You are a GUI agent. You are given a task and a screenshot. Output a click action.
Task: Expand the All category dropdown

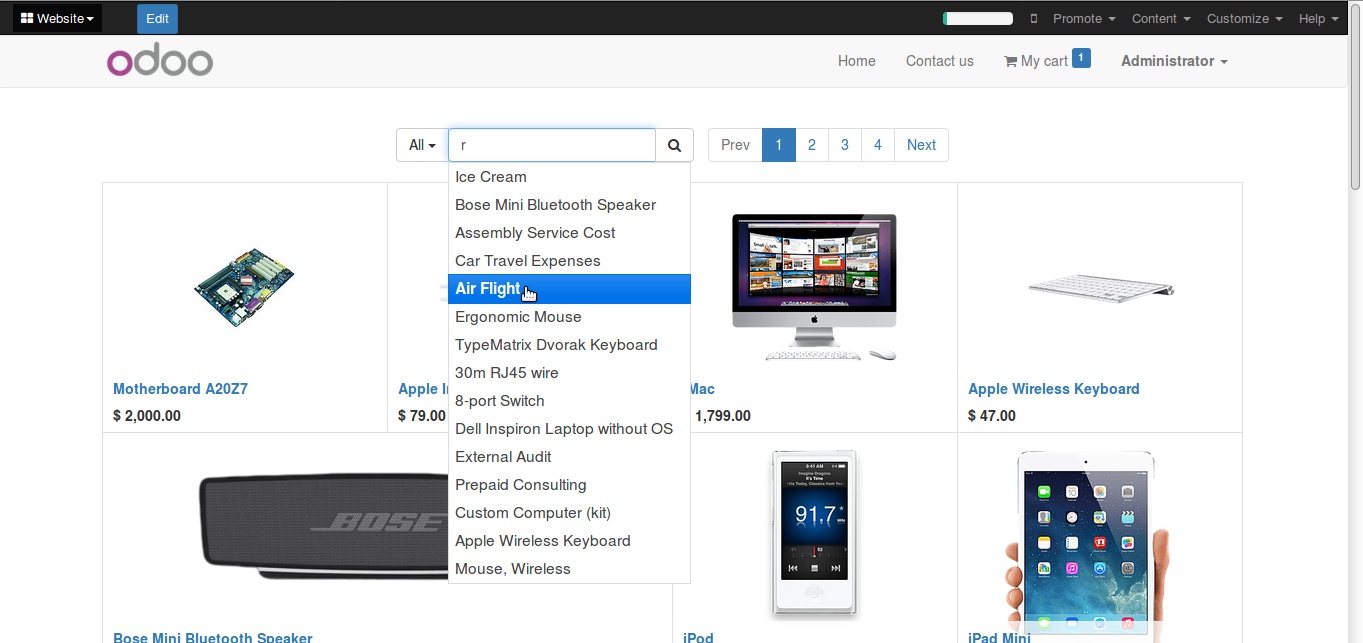tap(422, 145)
